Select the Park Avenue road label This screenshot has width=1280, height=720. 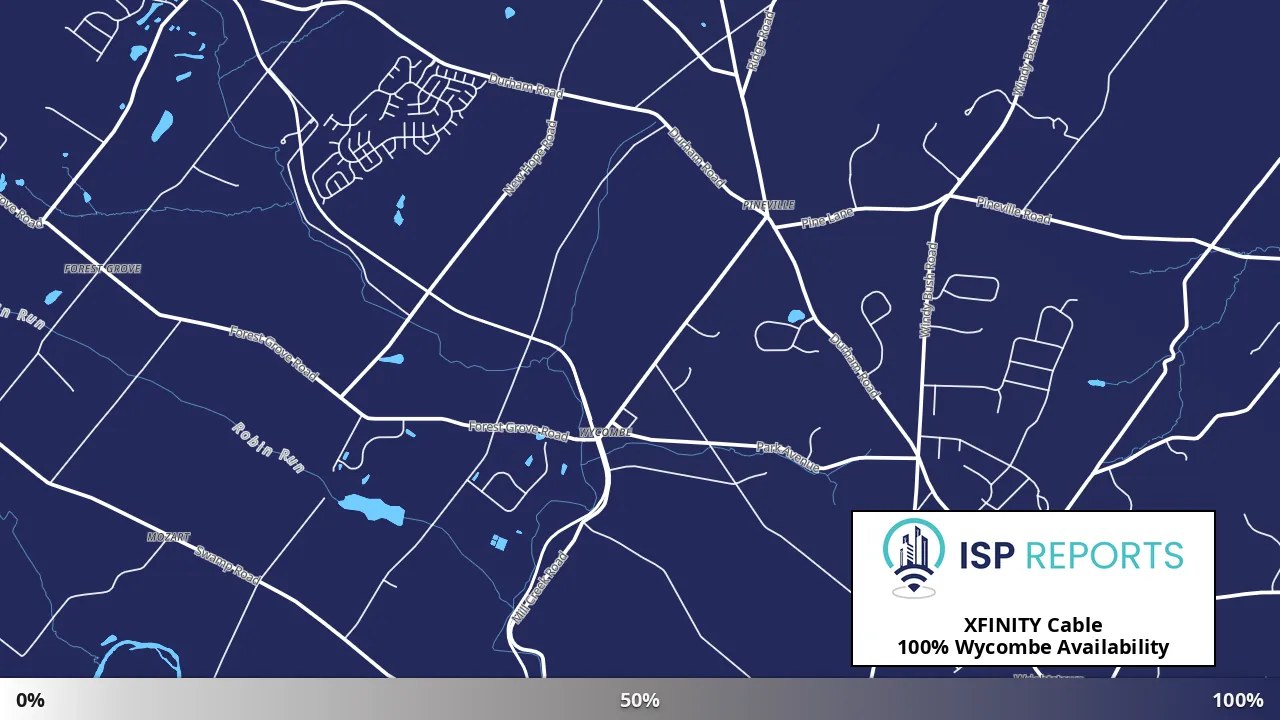click(788, 457)
